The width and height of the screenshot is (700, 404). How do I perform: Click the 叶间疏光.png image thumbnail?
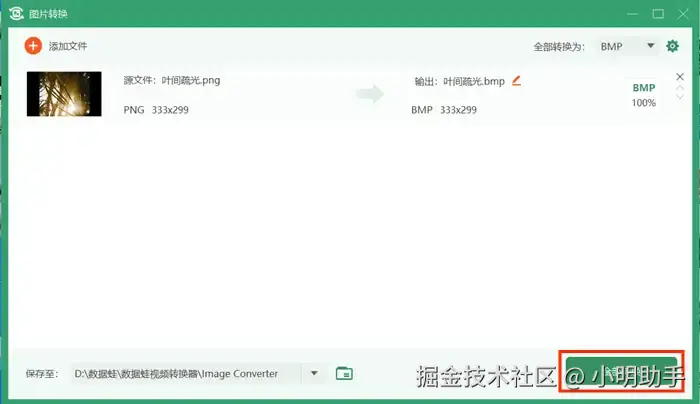(x=64, y=94)
